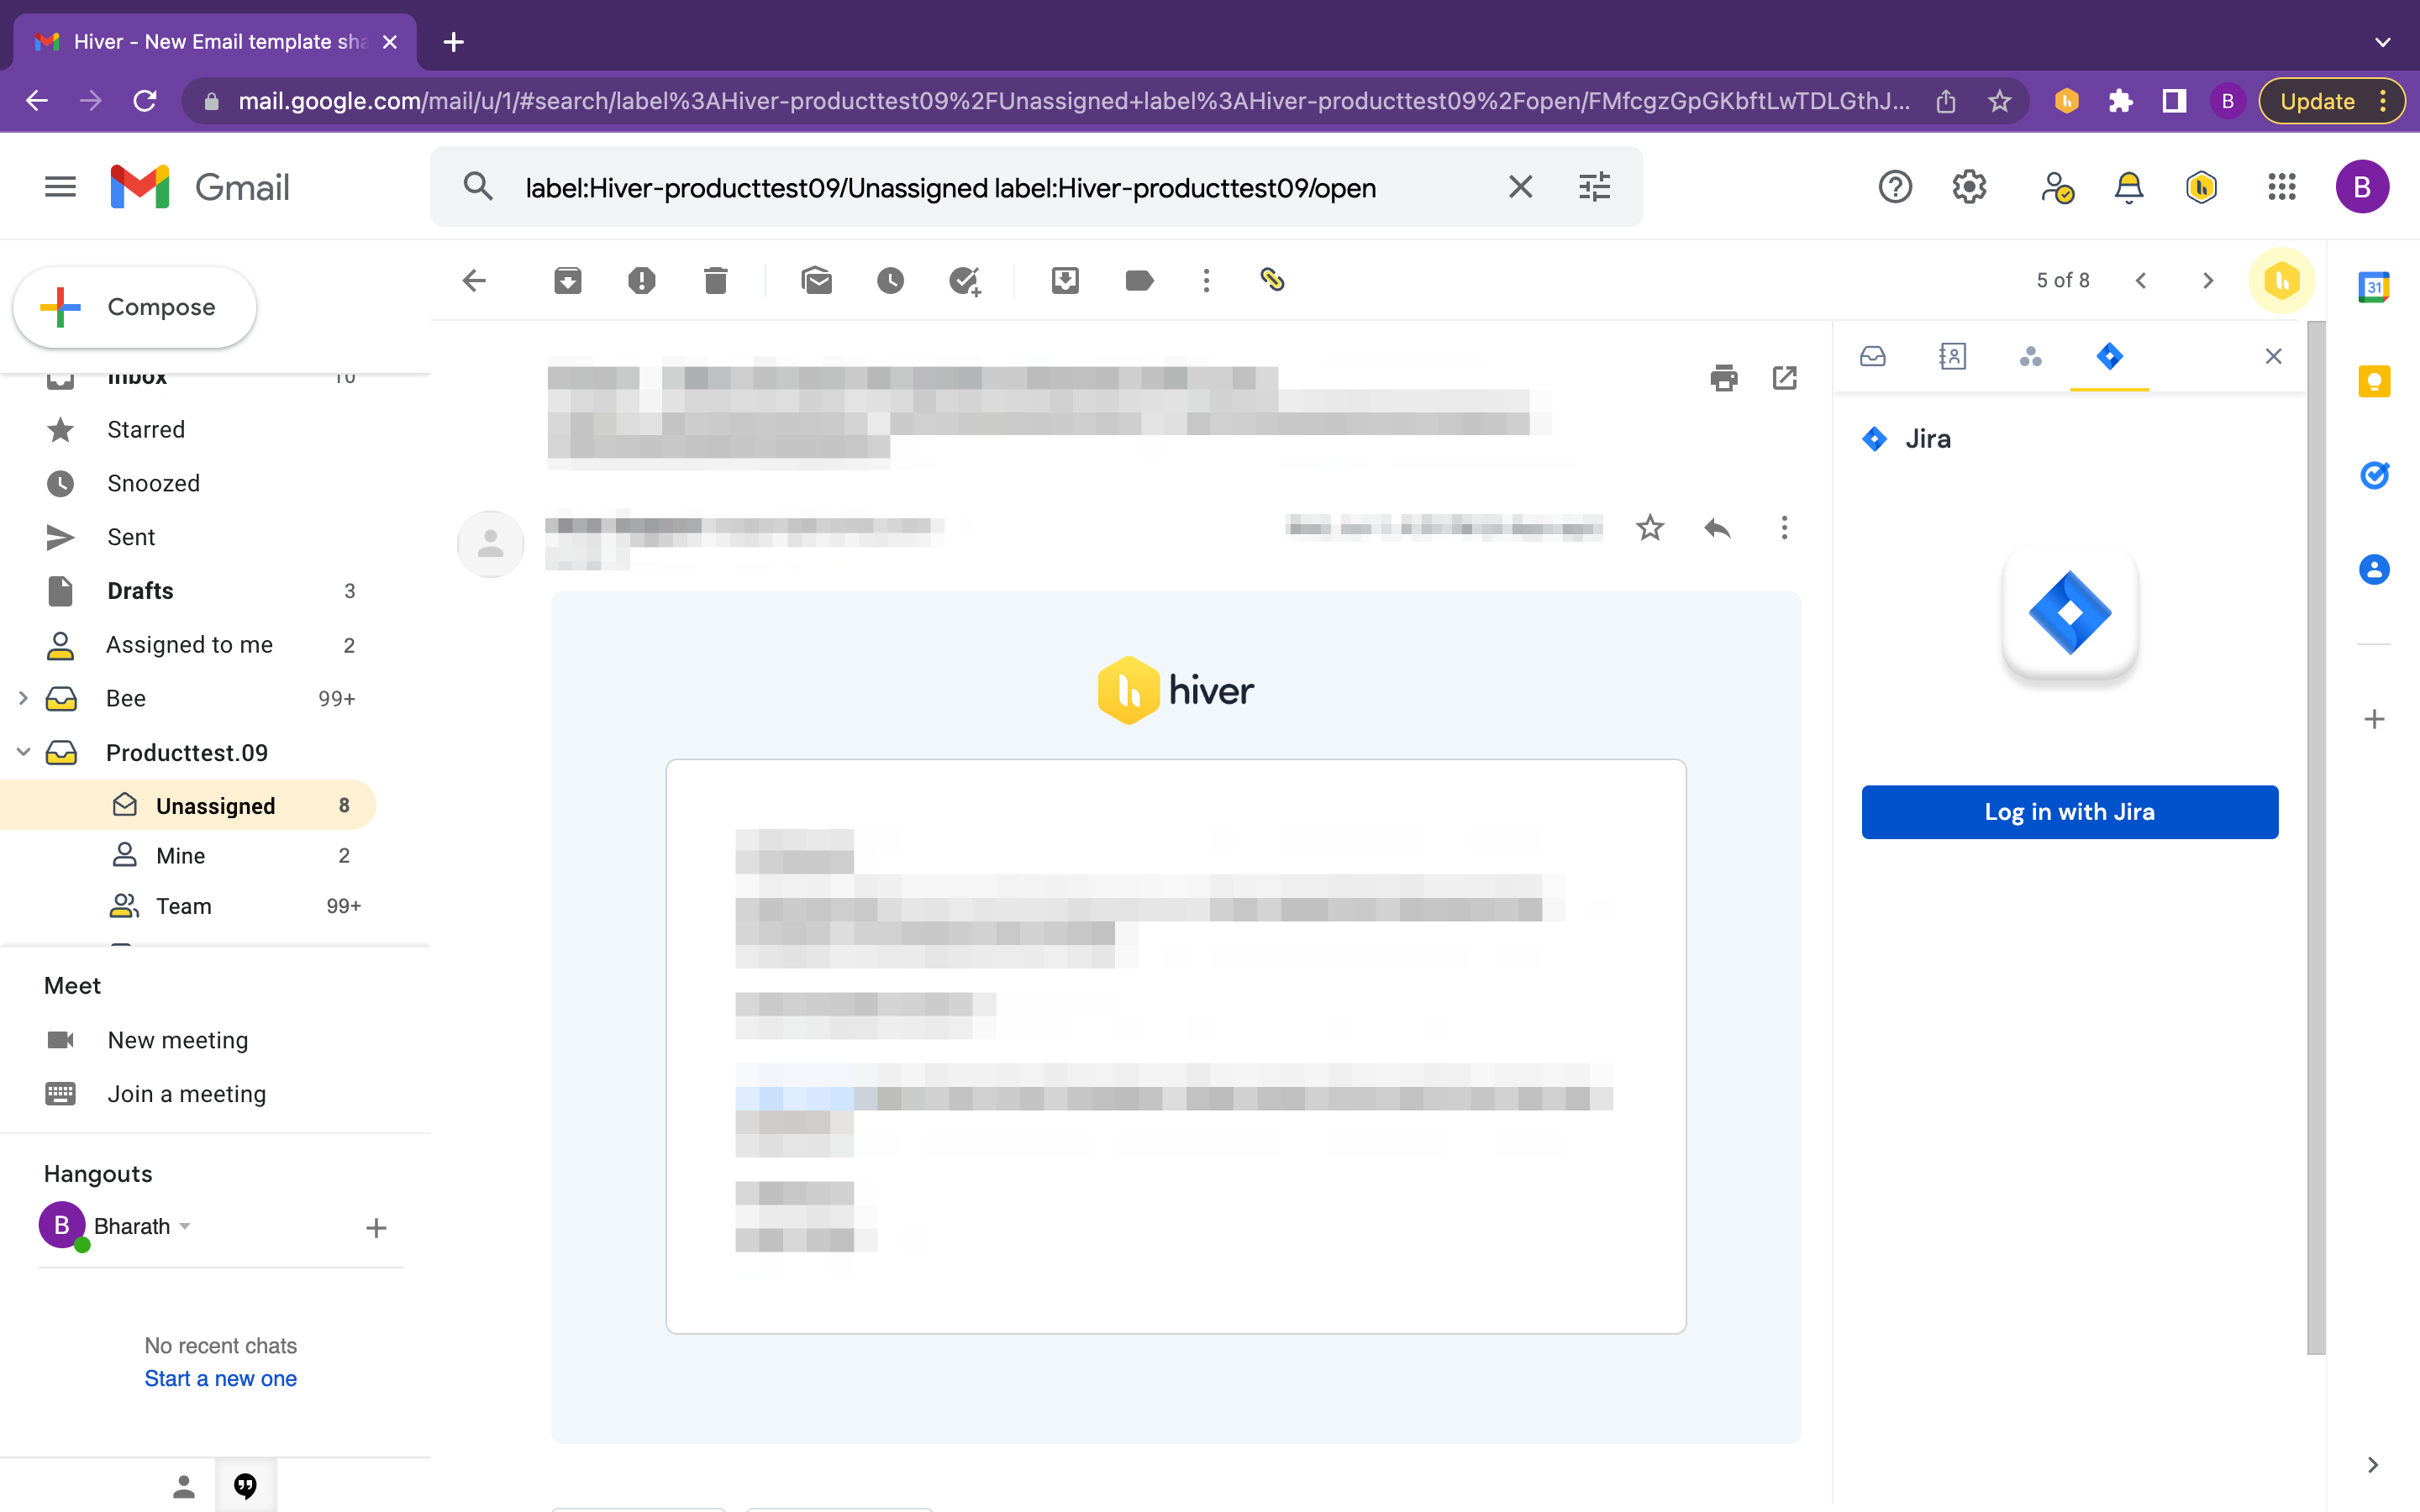The height and width of the screenshot is (1512, 2420).
Task: Start a new hangout with plus icon
Action: [376, 1228]
